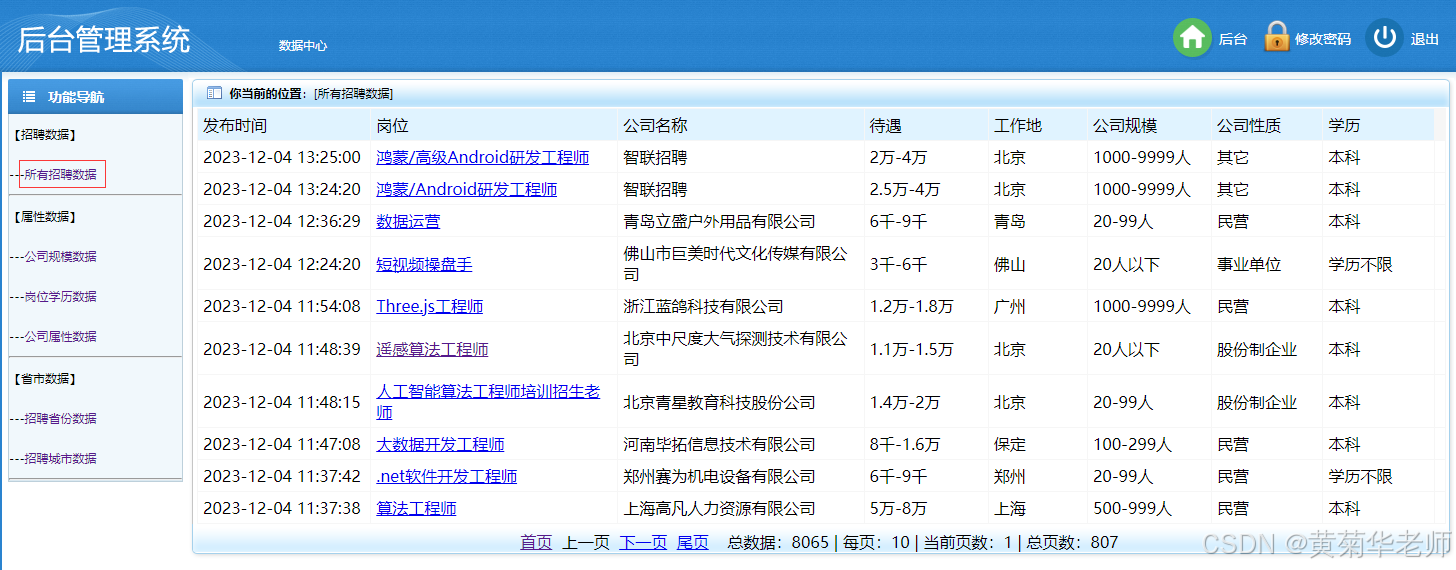Image resolution: width=1456 pixels, height=570 pixels.
Task: Click the 退出 logout link
Action: coord(1425,39)
